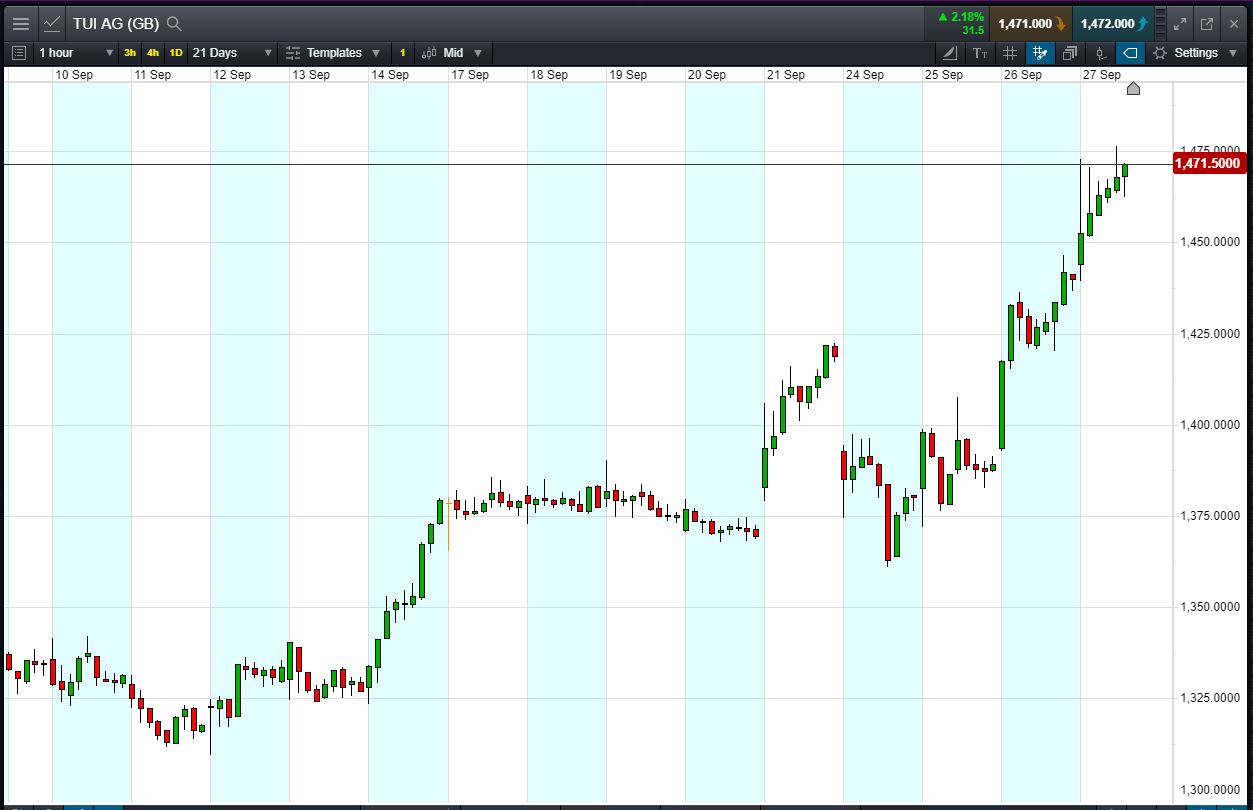Screen dimensions: 1253x810
Task: Toggle the chart grid lines
Action: pyautogui.click(x=1010, y=52)
